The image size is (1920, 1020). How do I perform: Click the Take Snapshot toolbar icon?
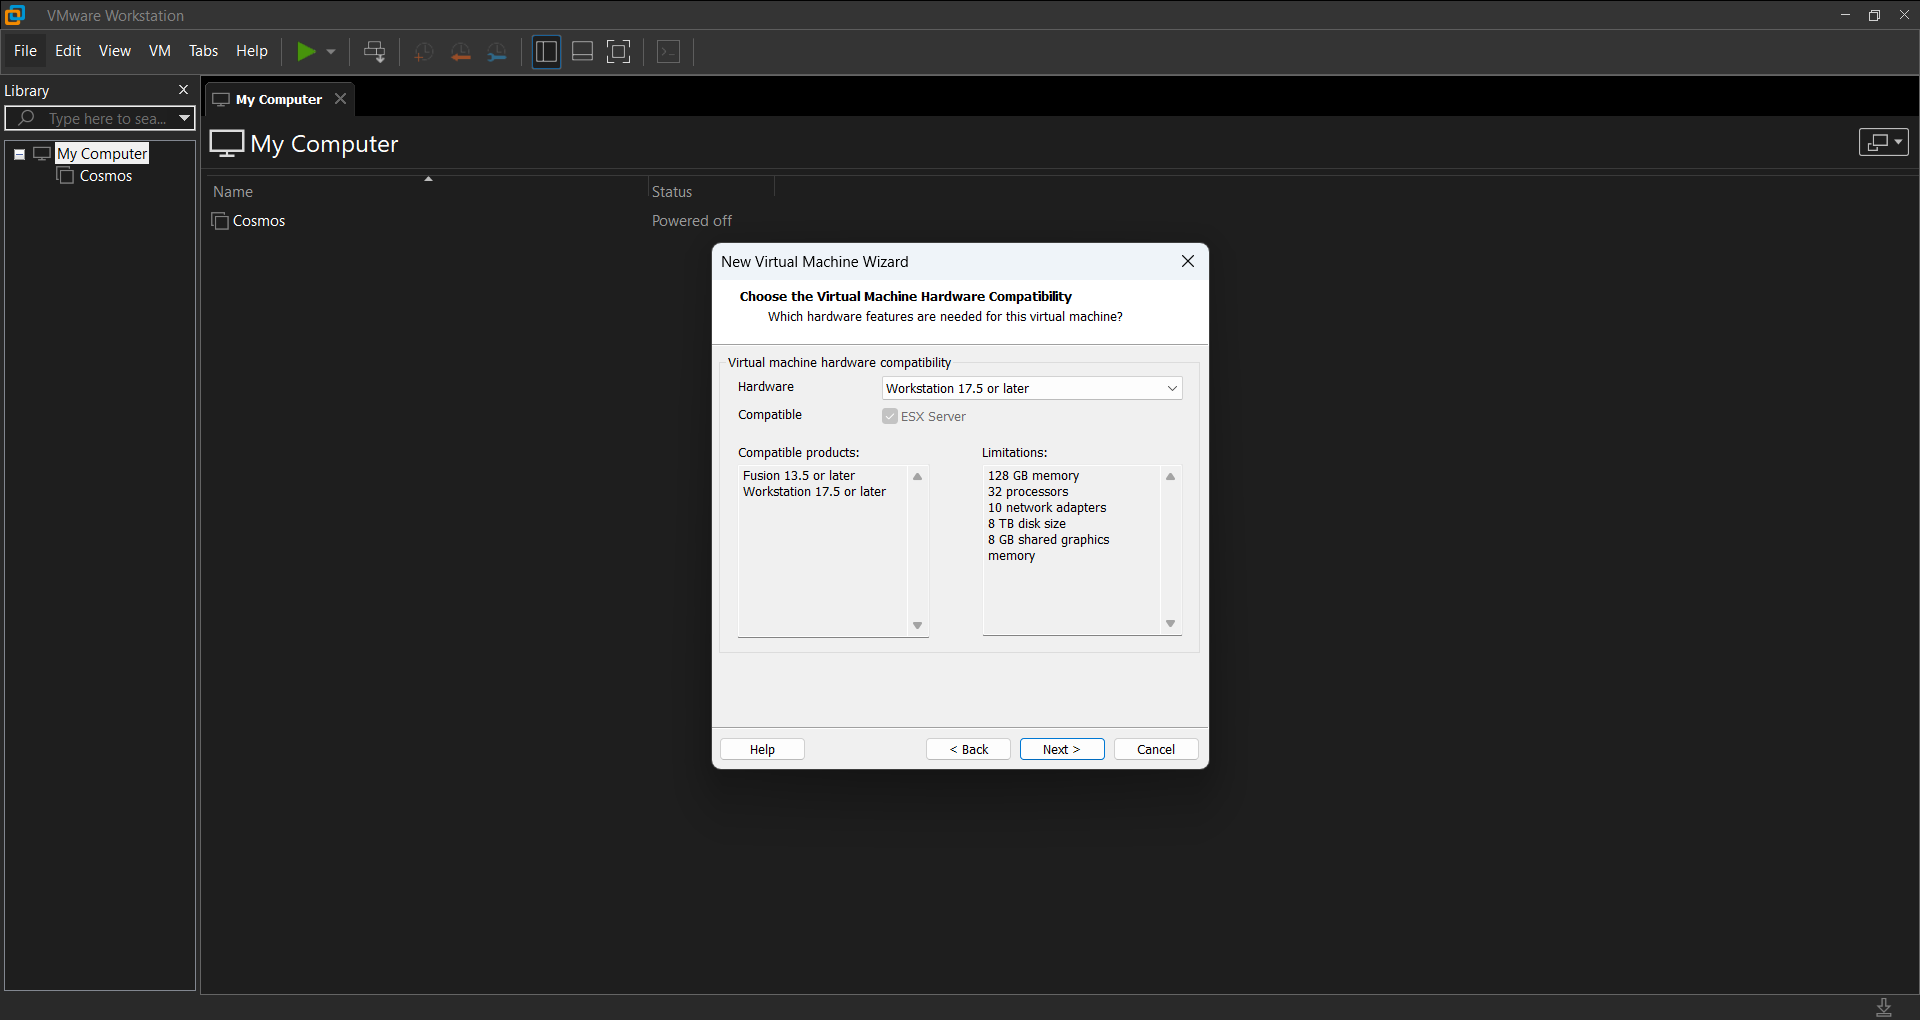pyautogui.click(x=424, y=52)
